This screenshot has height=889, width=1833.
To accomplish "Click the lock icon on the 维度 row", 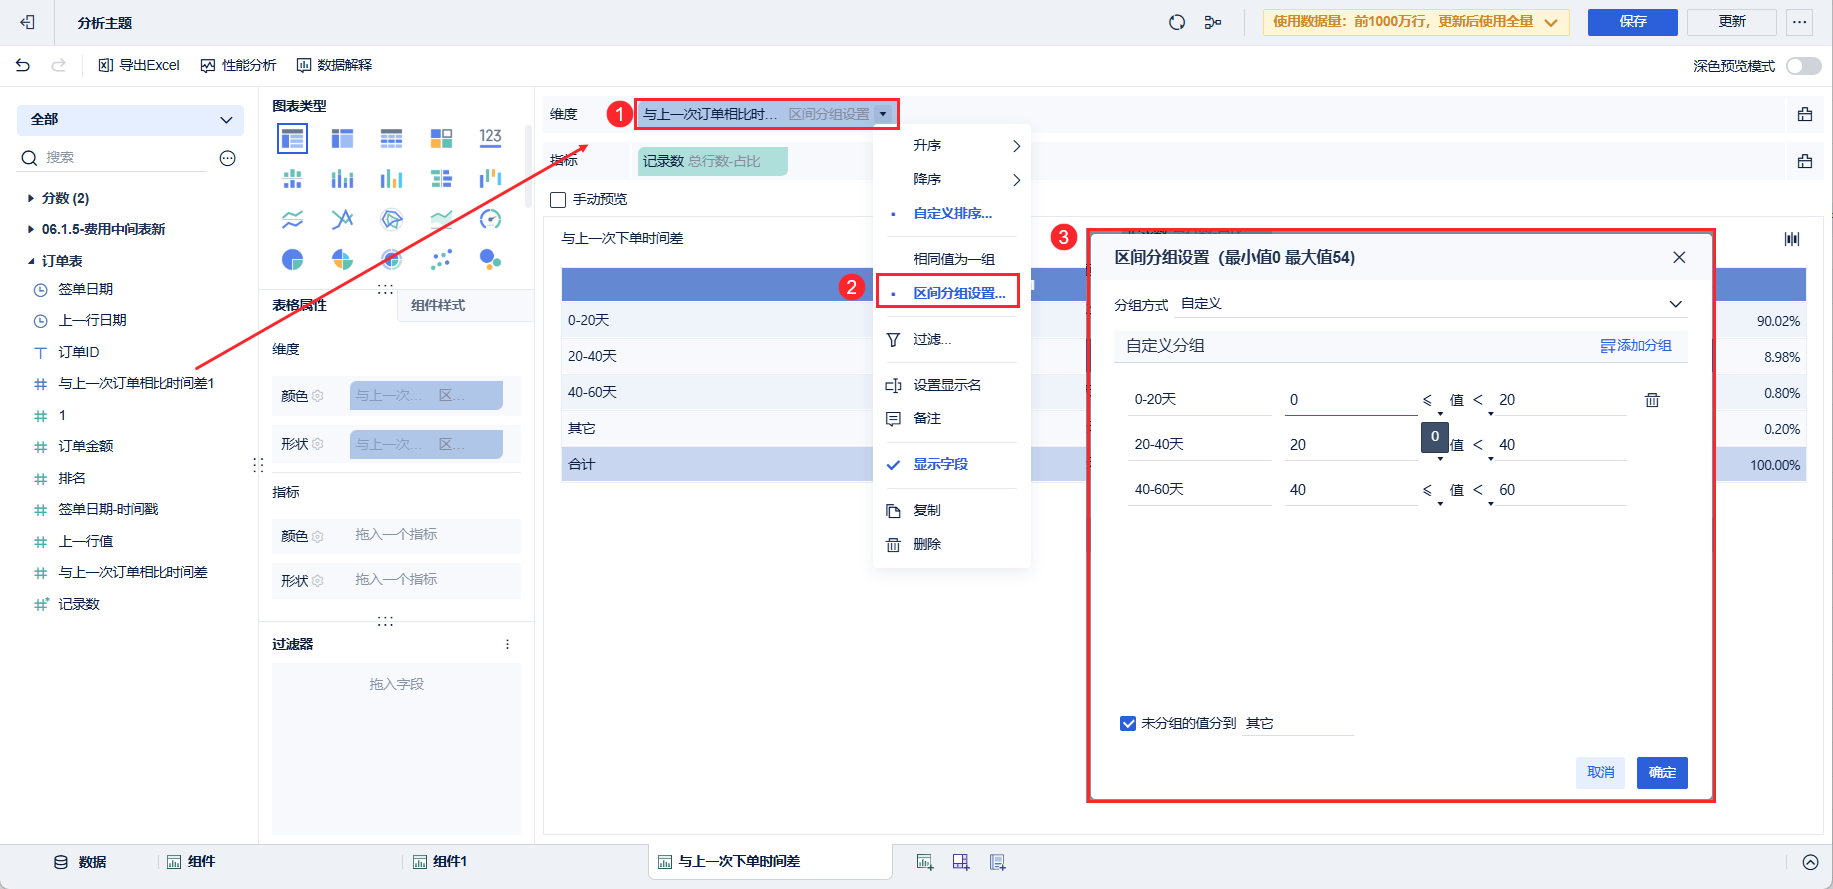I will 1805,114.
